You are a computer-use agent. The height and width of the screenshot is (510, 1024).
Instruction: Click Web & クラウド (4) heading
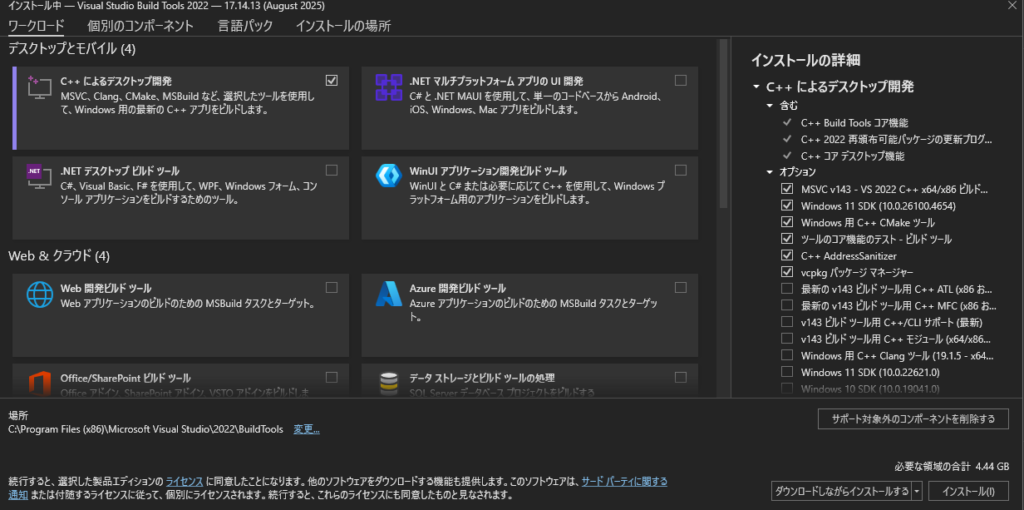[x=59, y=256]
